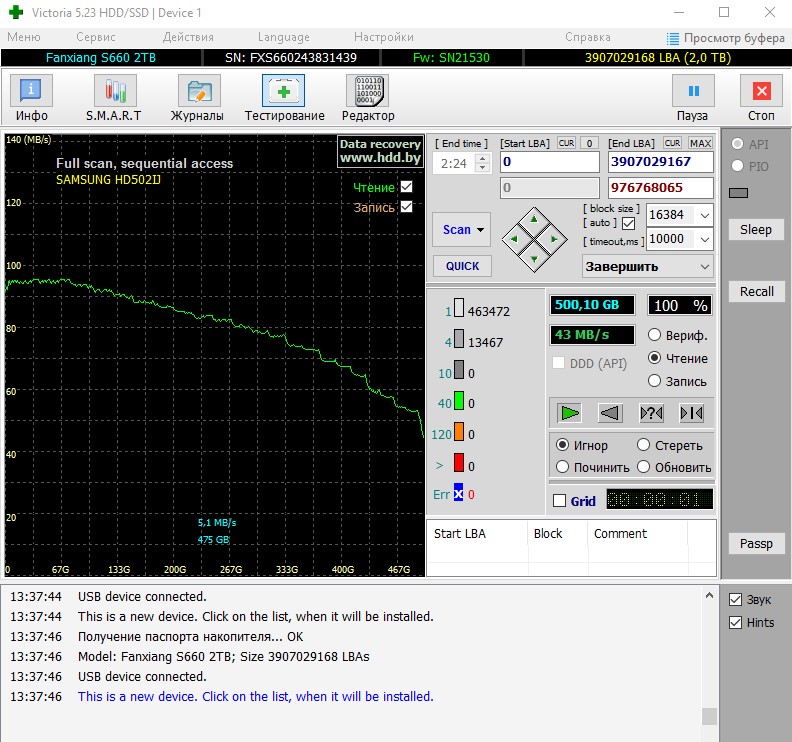Image resolution: width=792 pixels, height=742 pixels.
Task: Open the Сервис menu
Action: [x=95, y=37]
